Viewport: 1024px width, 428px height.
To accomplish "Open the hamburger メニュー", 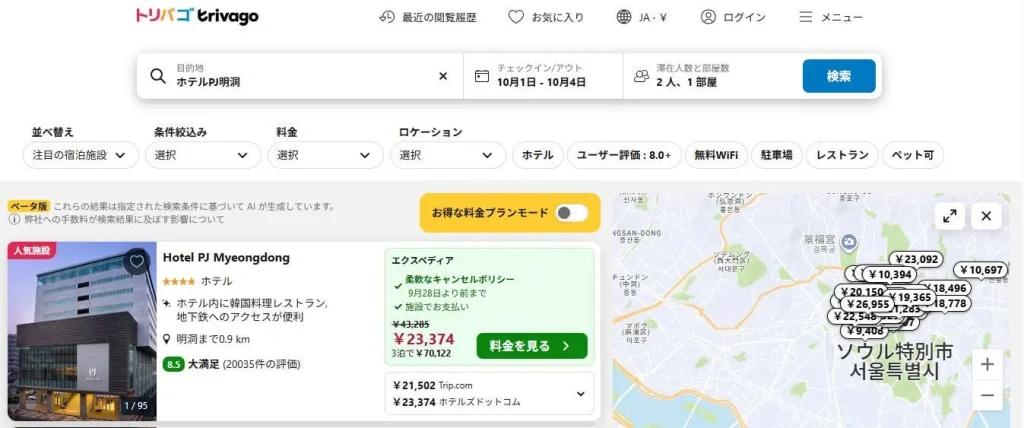I will click(x=831, y=18).
